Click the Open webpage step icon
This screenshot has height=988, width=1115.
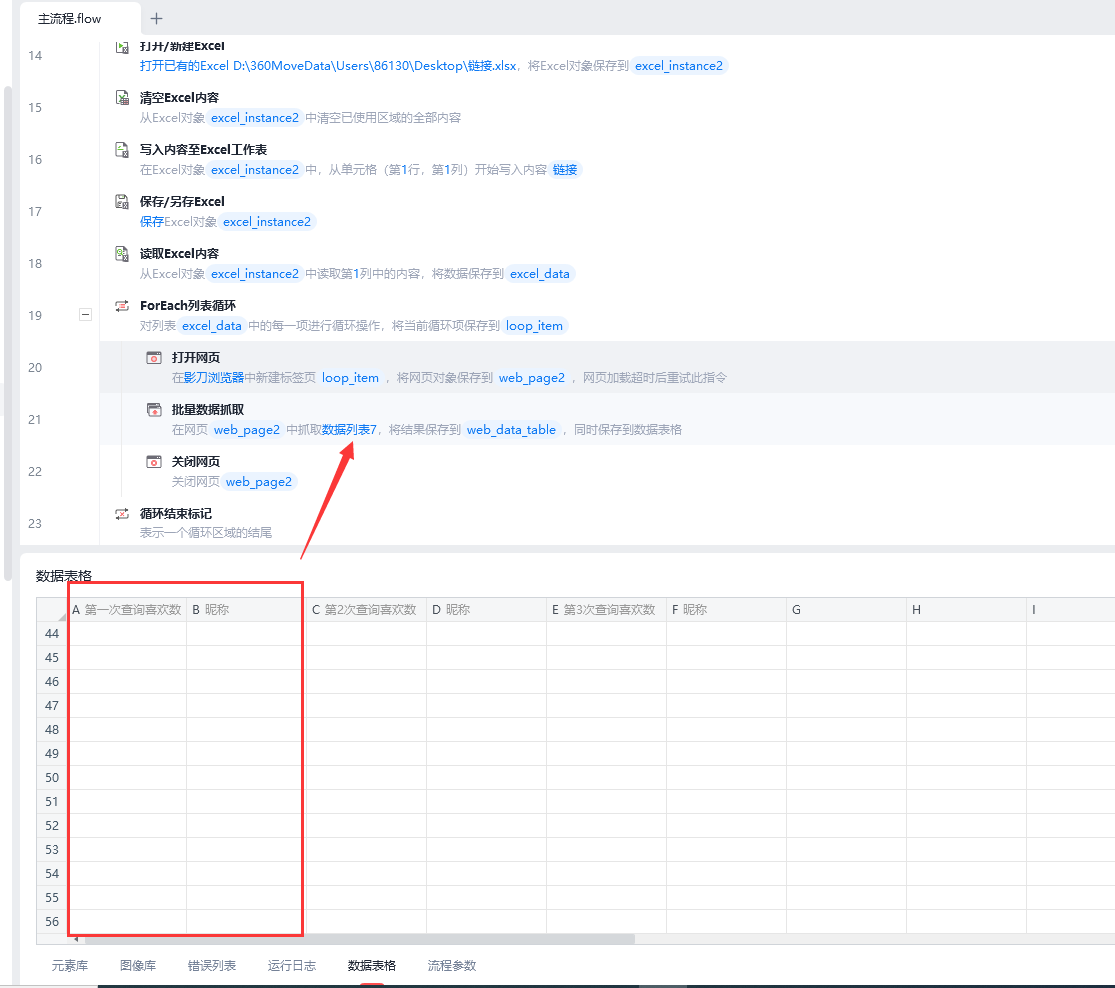[x=154, y=358]
